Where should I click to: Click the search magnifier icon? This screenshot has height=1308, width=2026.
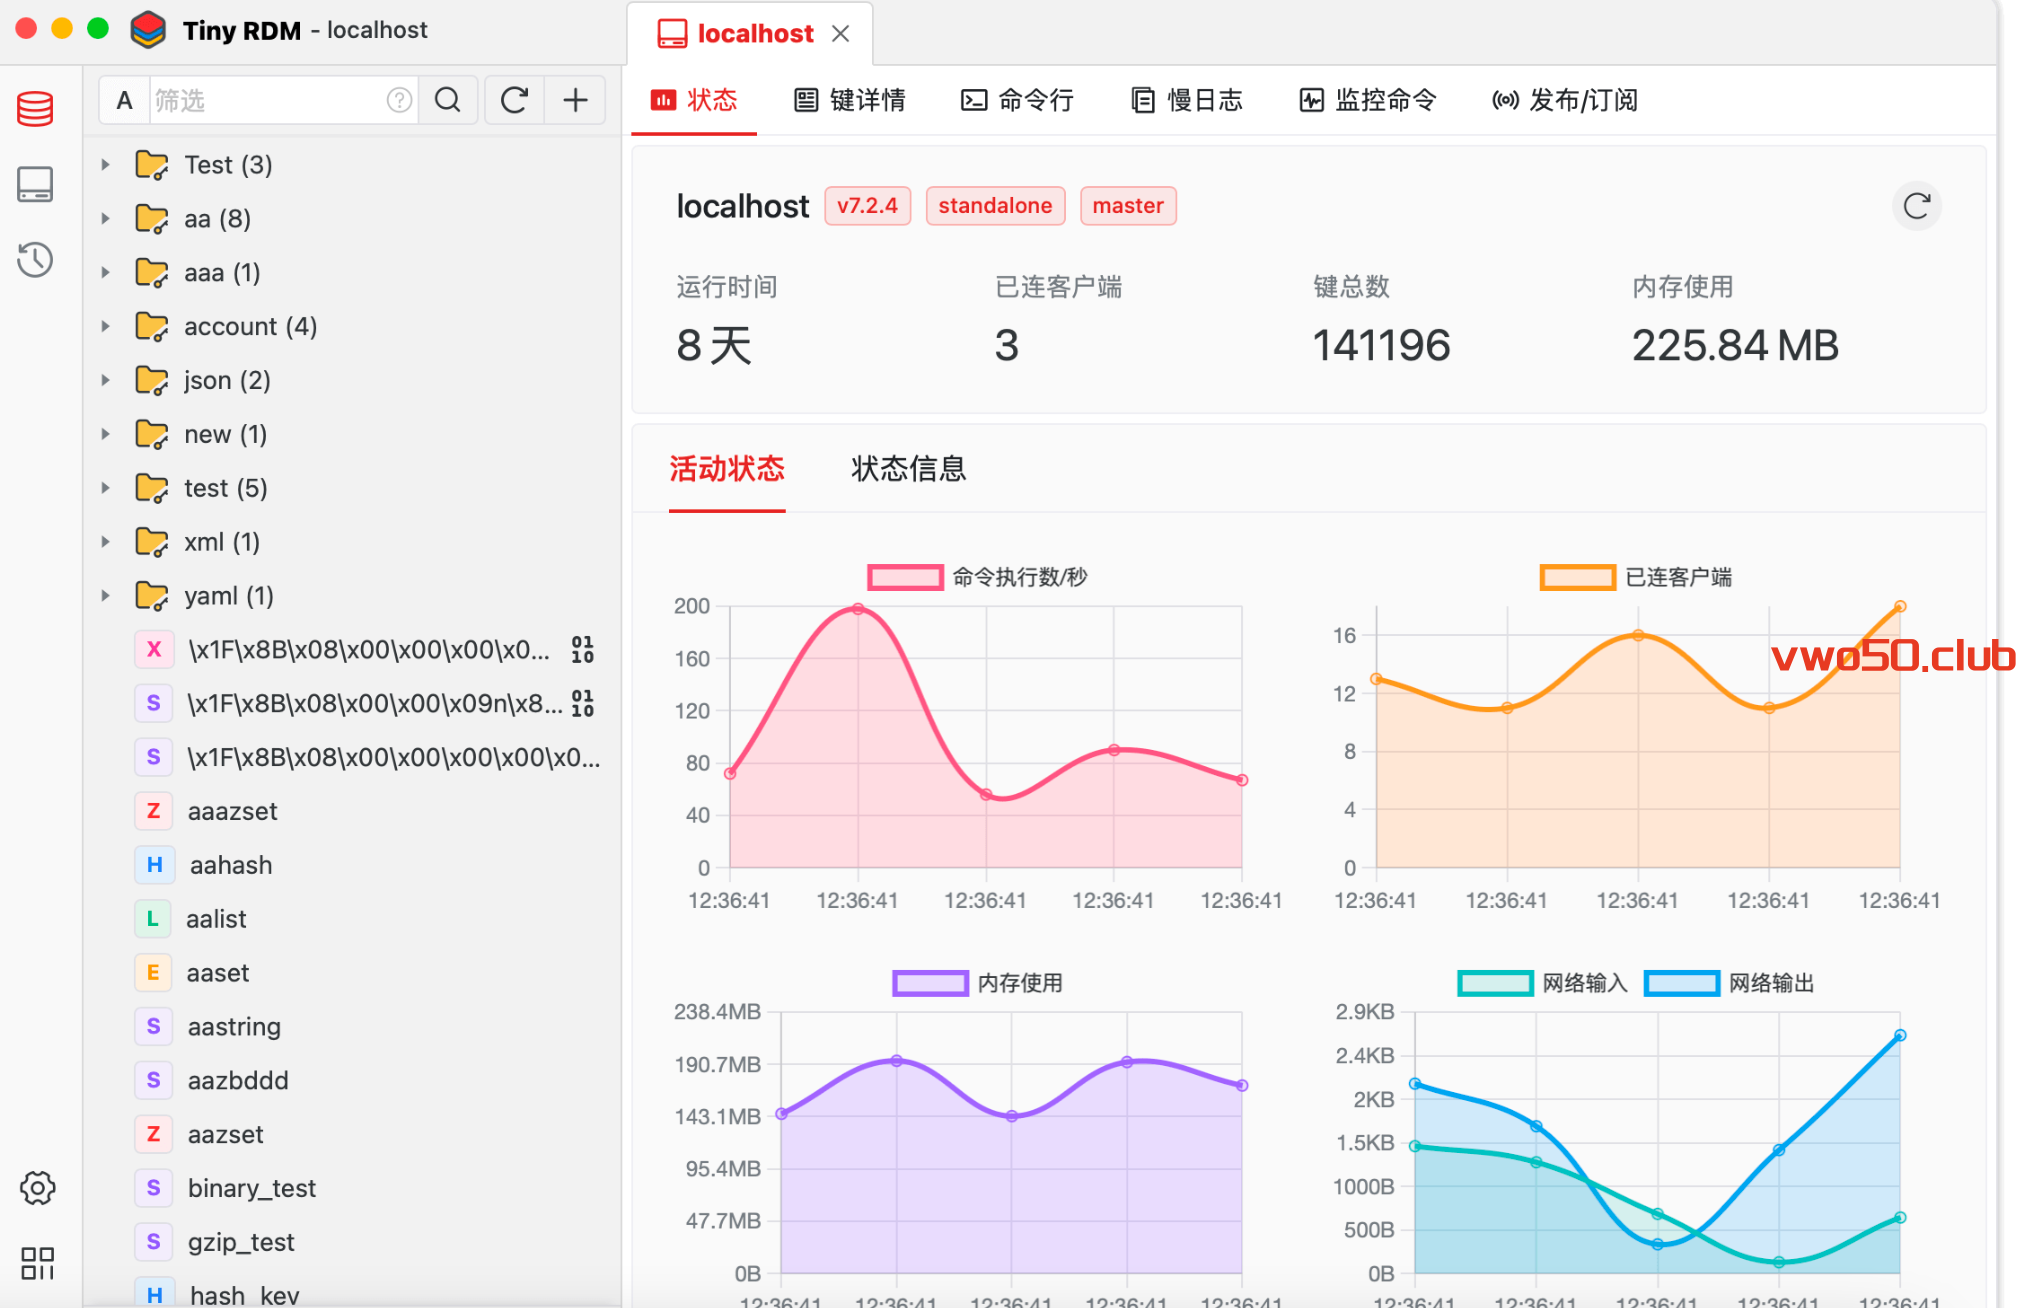pos(448,100)
